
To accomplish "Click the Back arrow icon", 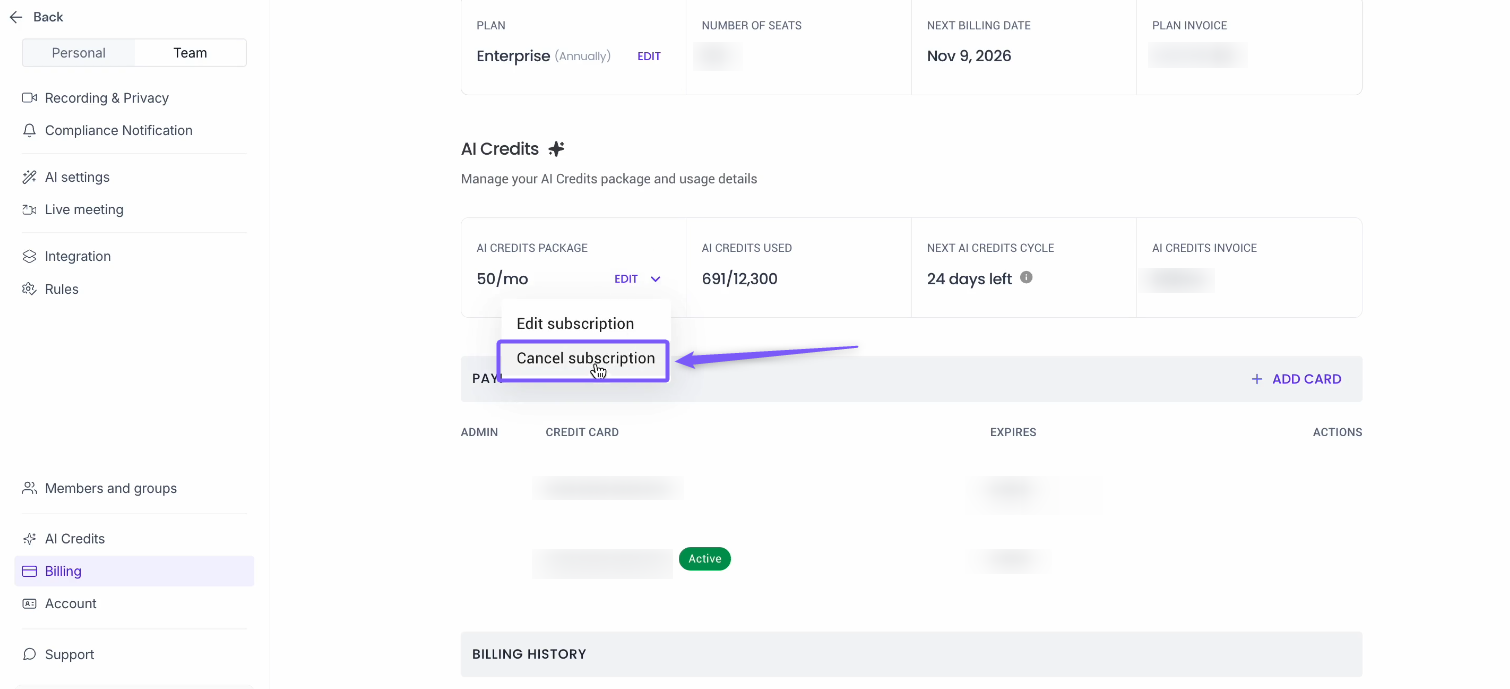I will [16, 17].
